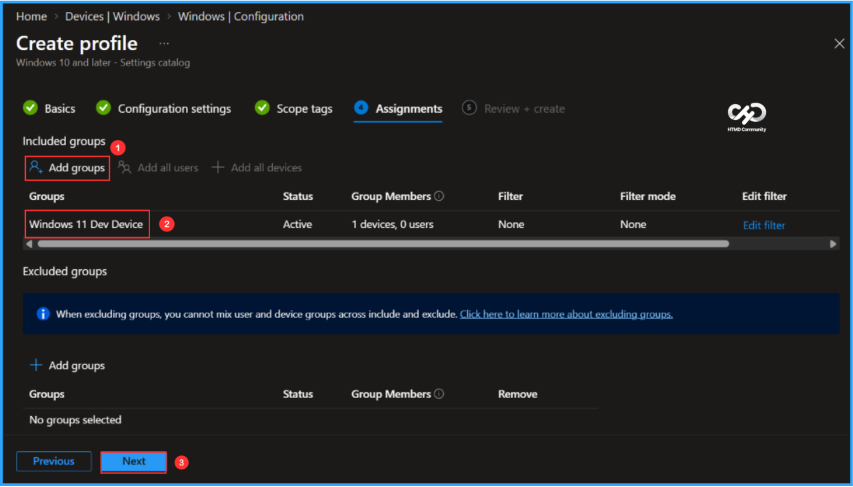Image resolution: width=853 pixels, height=487 pixels.
Task: Click Add all devices
Action: (x=256, y=168)
